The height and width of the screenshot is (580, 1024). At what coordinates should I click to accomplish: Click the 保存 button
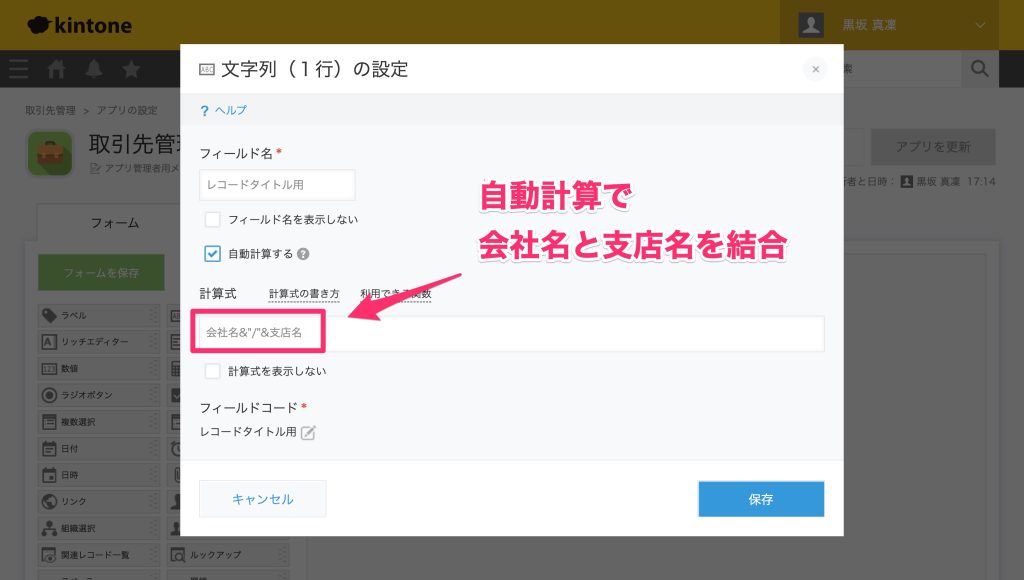click(x=761, y=499)
